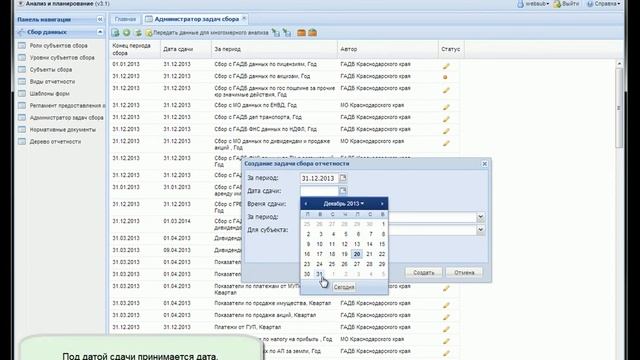Screen dimensions: 640x360
Task: Click the 'Дата сдачи' date input field
Action: click(319, 191)
